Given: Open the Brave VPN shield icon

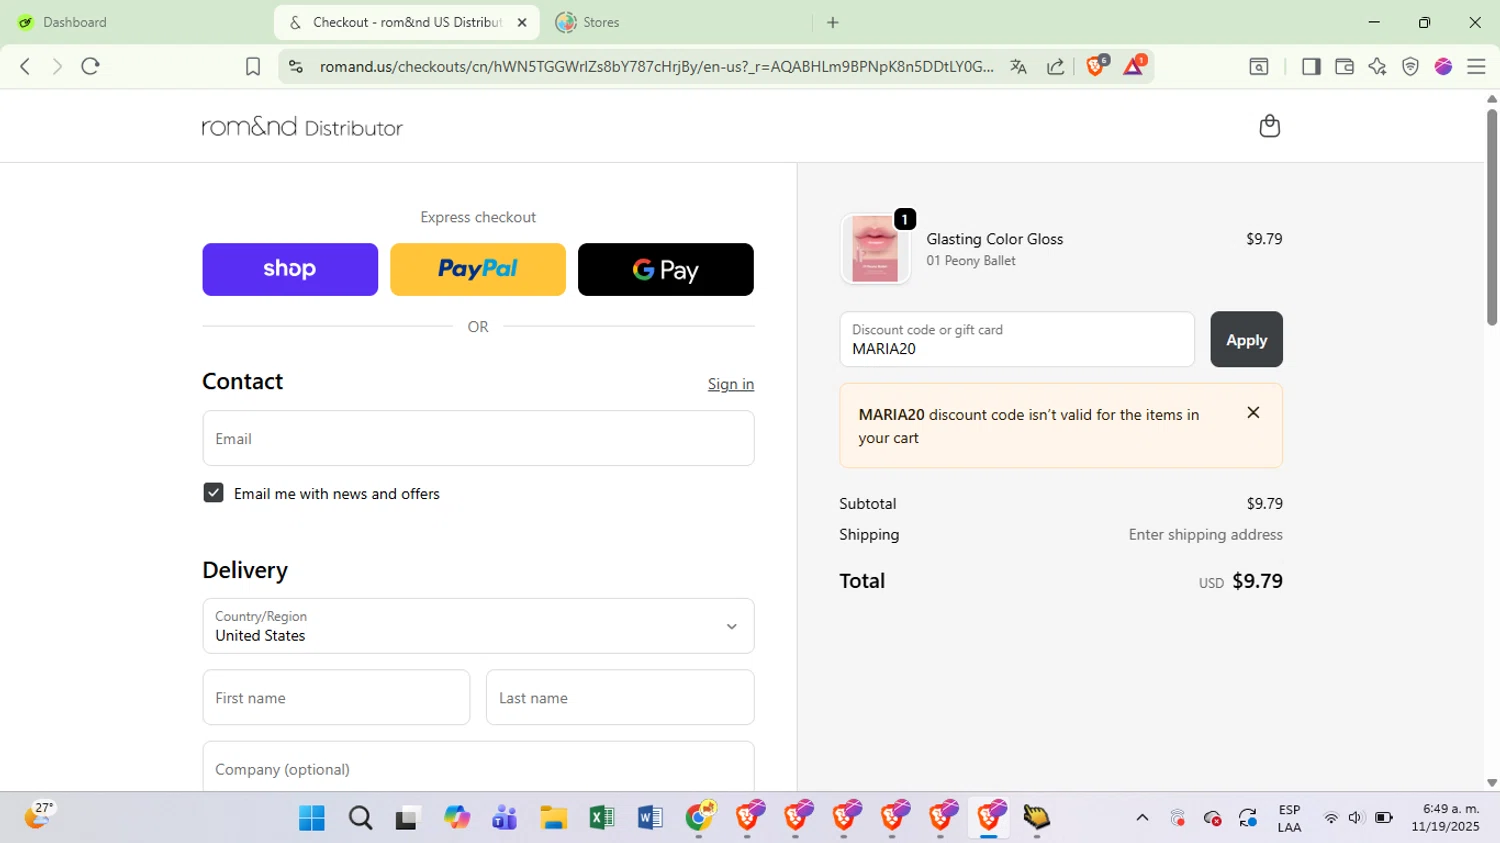Looking at the screenshot, I should [1410, 67].
